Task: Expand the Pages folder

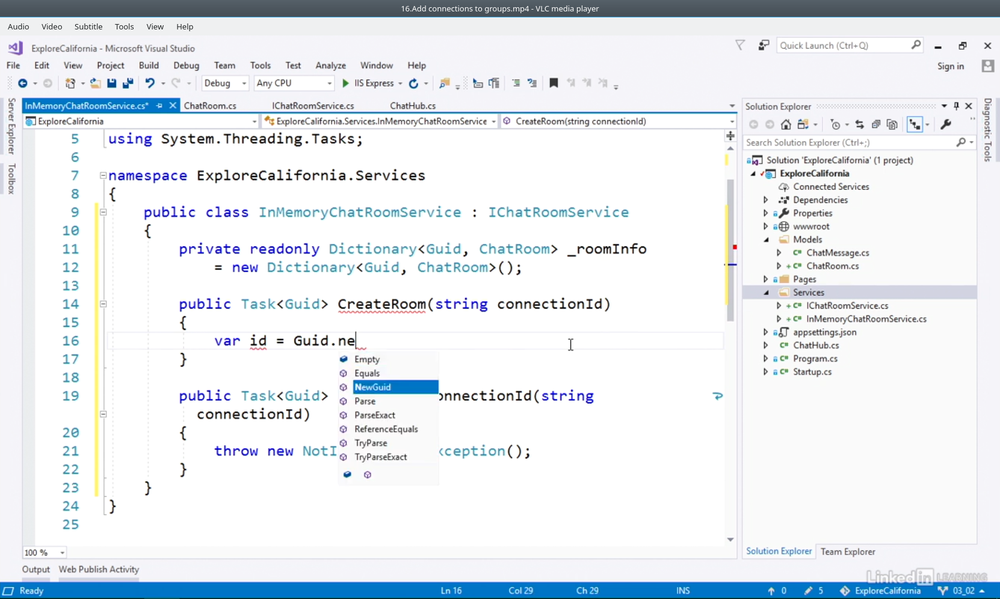Action: (766, 279)
